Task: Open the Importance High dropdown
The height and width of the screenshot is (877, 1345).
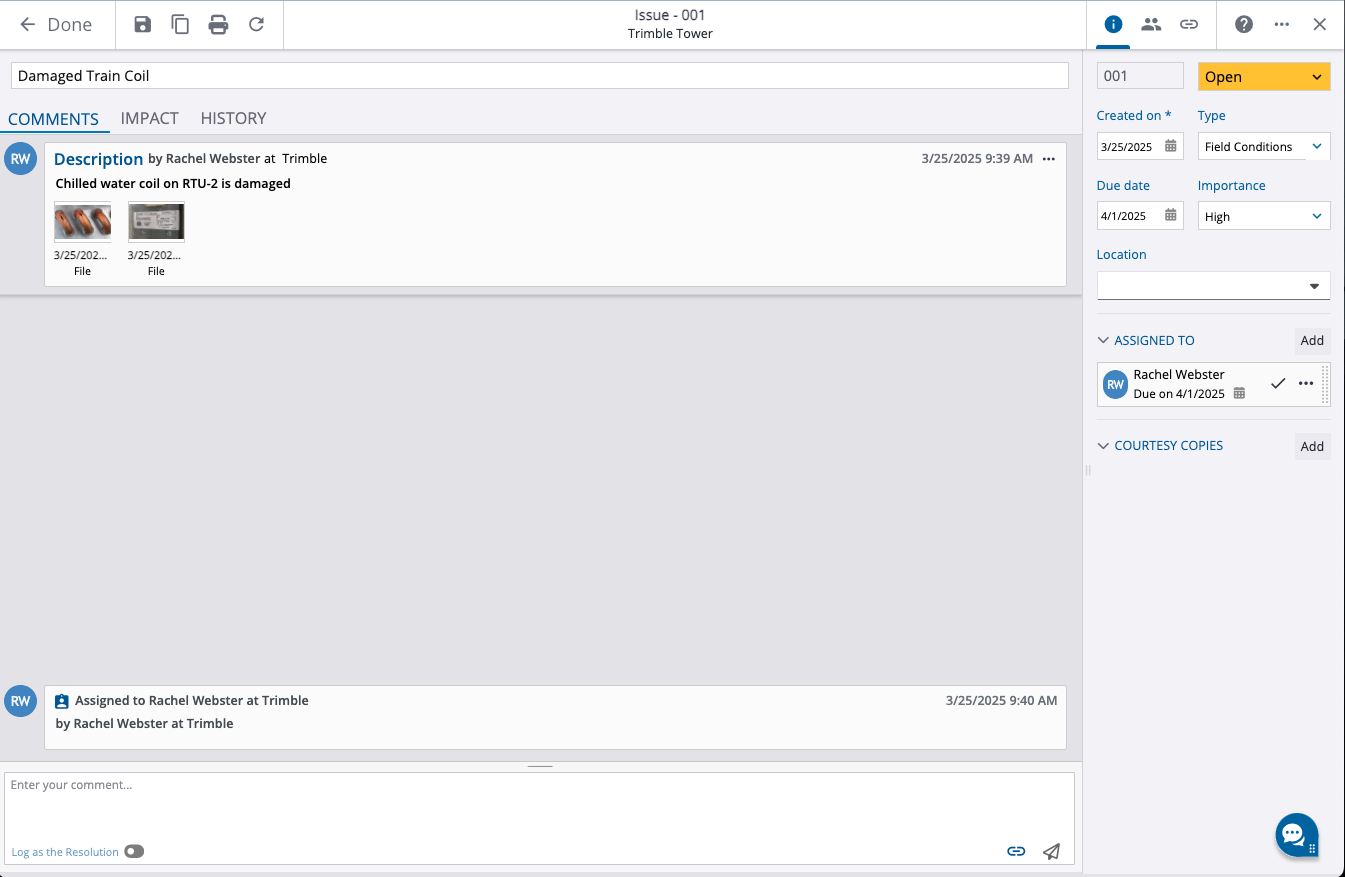Action: 1264,217
